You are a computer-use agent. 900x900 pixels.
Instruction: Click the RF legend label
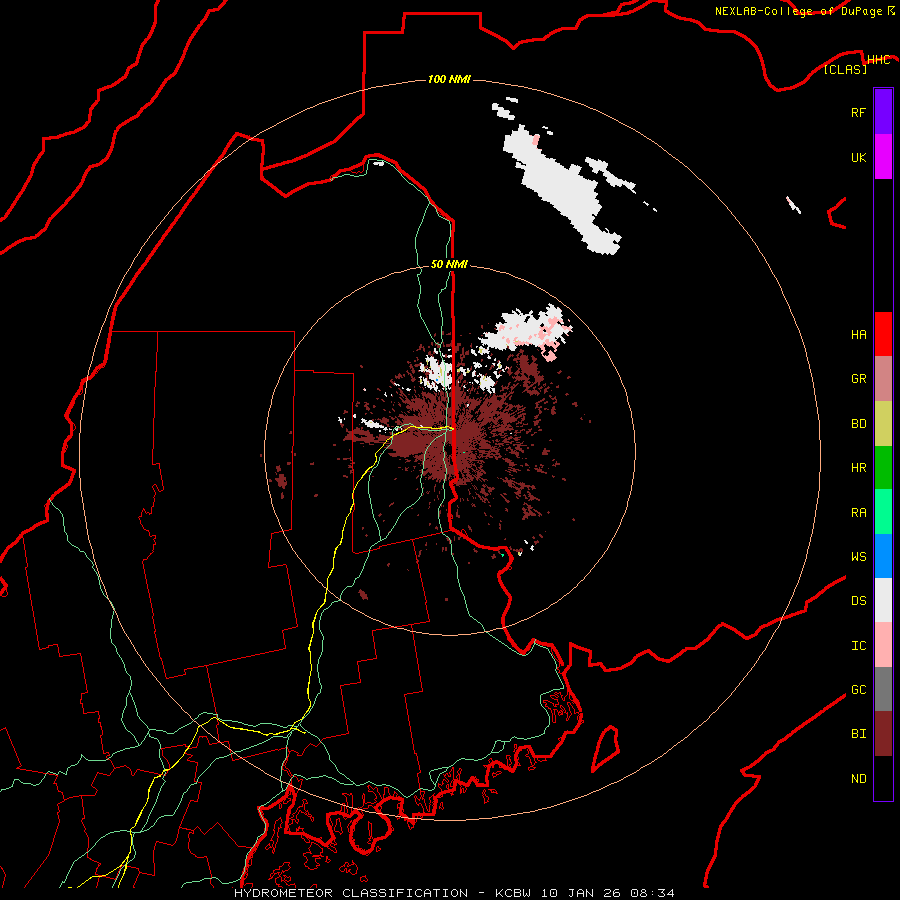858,112
